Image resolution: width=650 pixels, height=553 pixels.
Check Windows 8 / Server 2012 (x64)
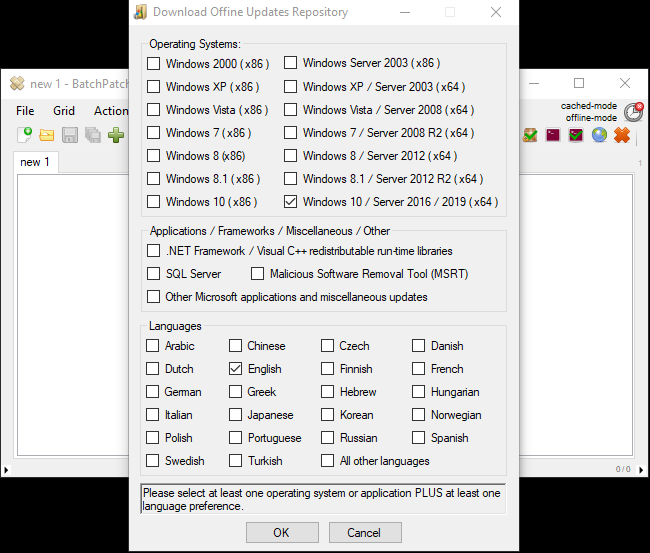290,155
